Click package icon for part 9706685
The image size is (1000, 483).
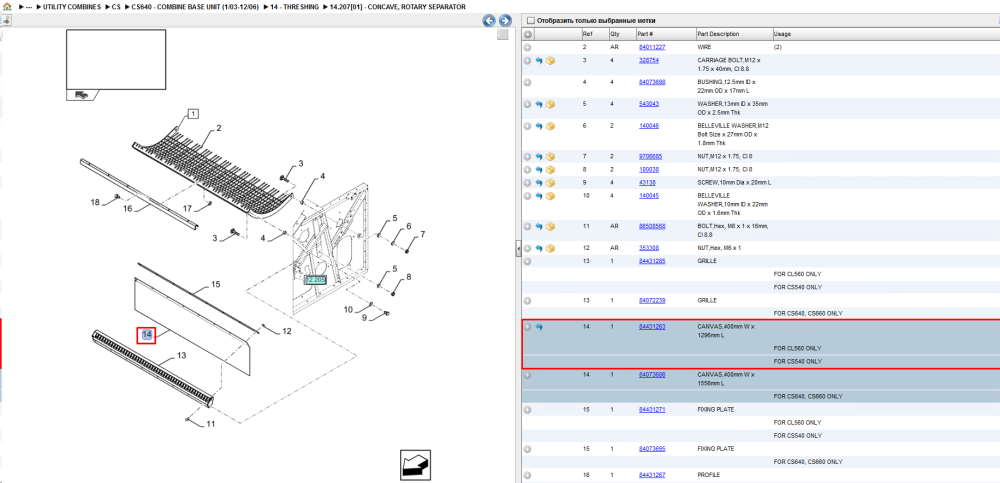(550, 156)
